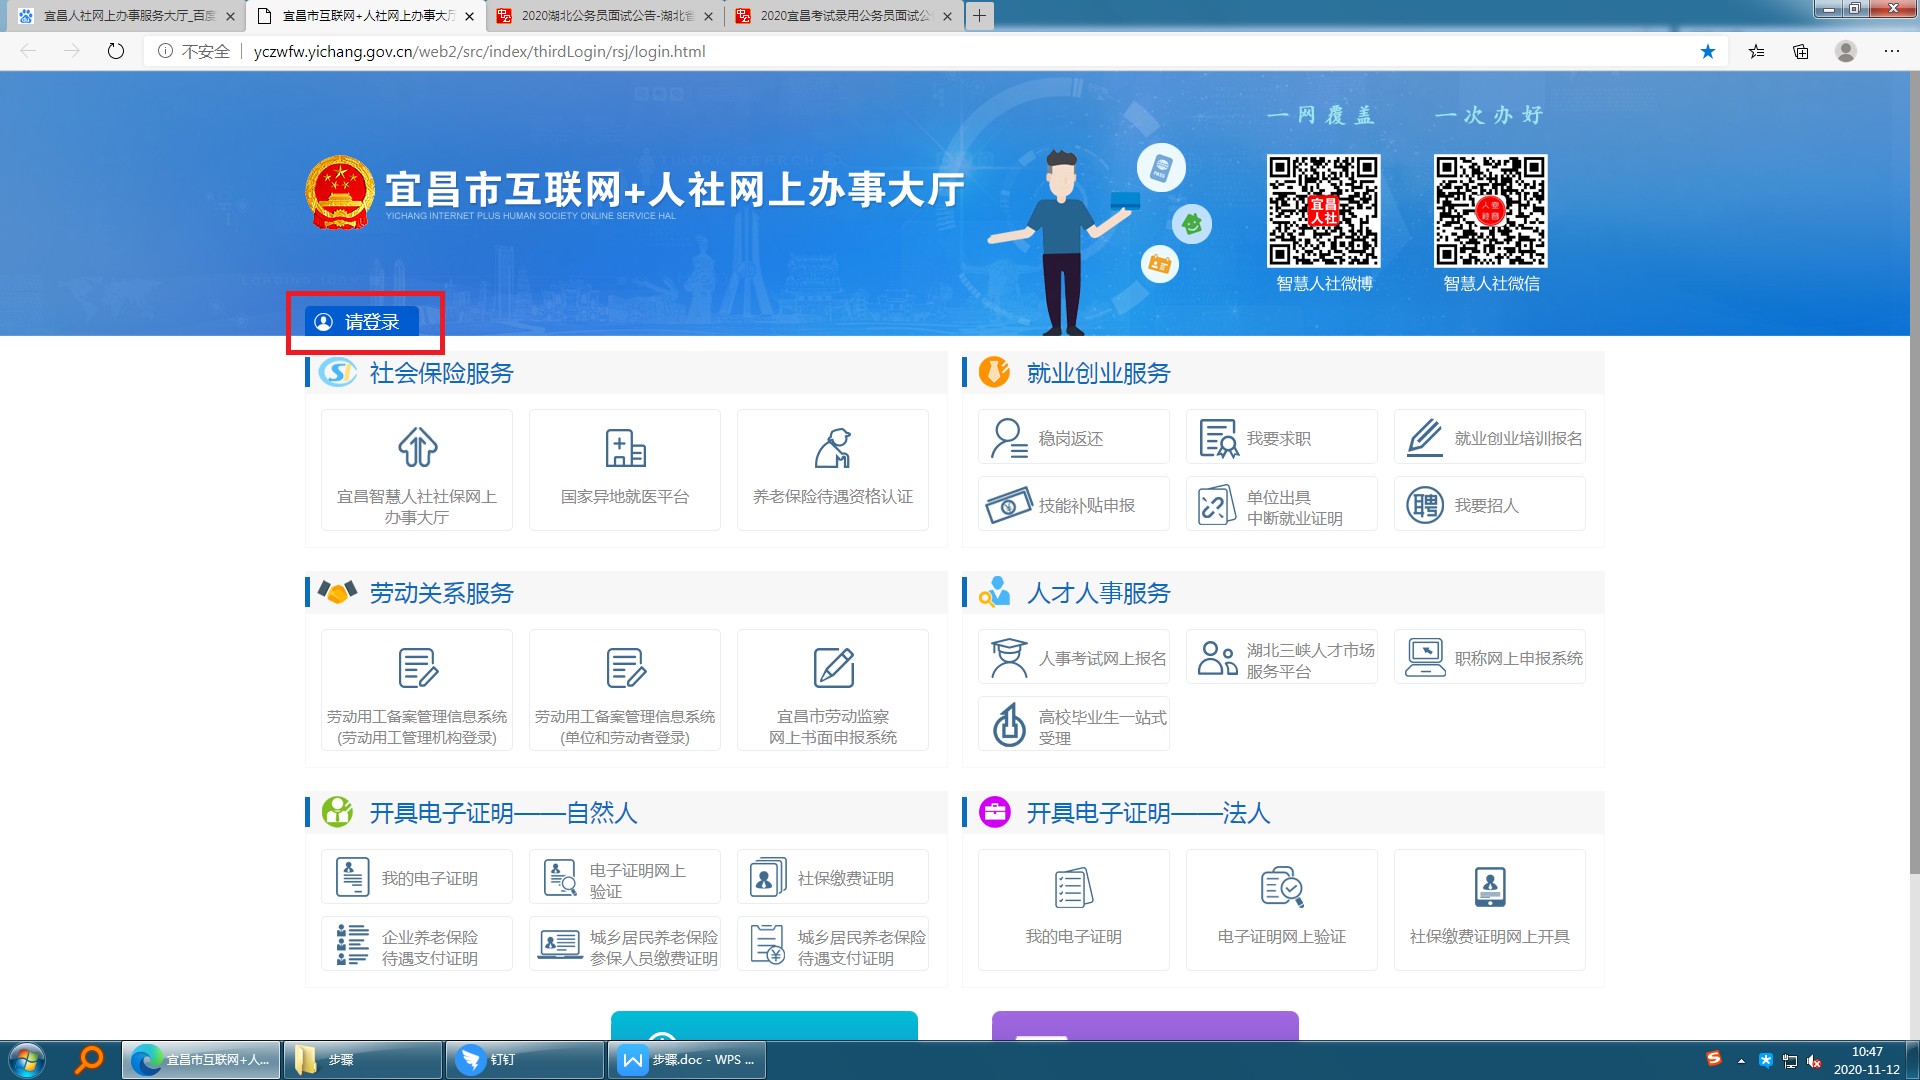Open a new browser tab
1920x1080 pixels.
[x=980, y=16]
